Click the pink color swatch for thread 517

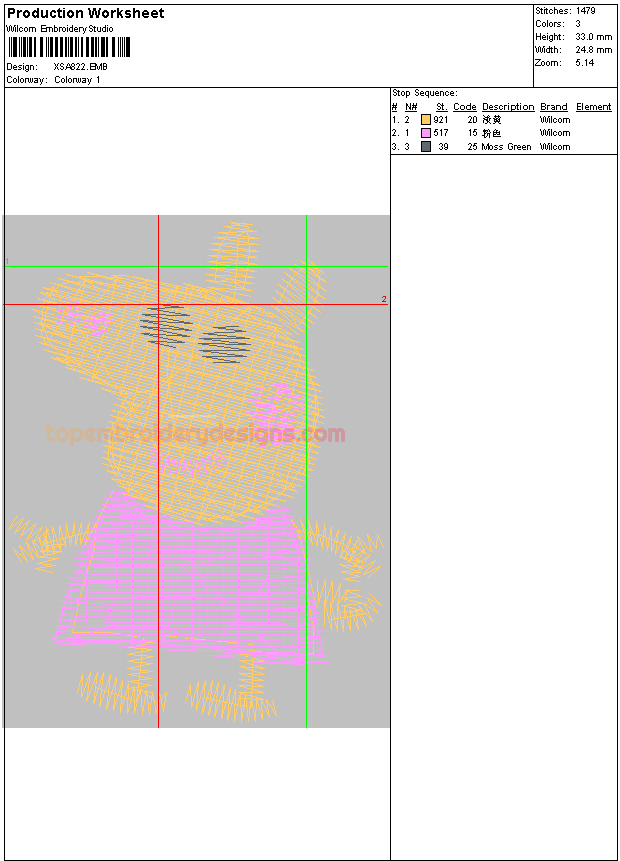click(426, 133)
